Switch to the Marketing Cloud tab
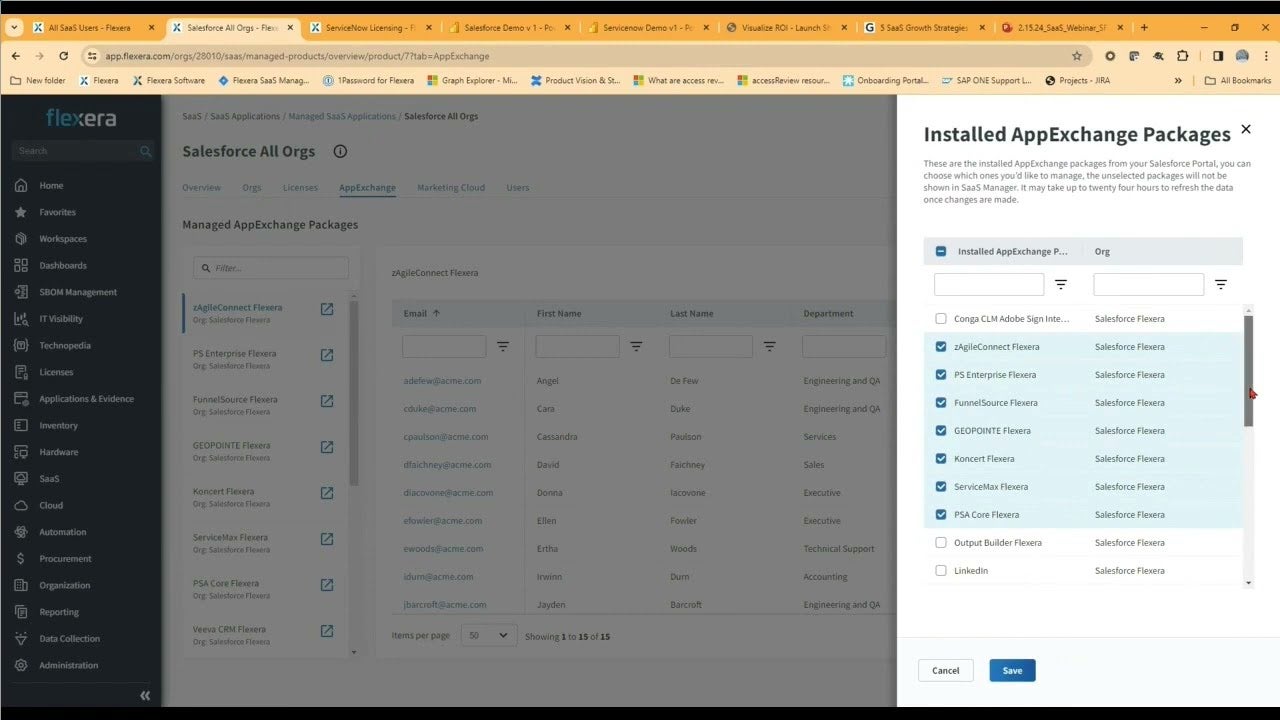Viewport: 1280px width, 720px height. [x=451, y=188]
